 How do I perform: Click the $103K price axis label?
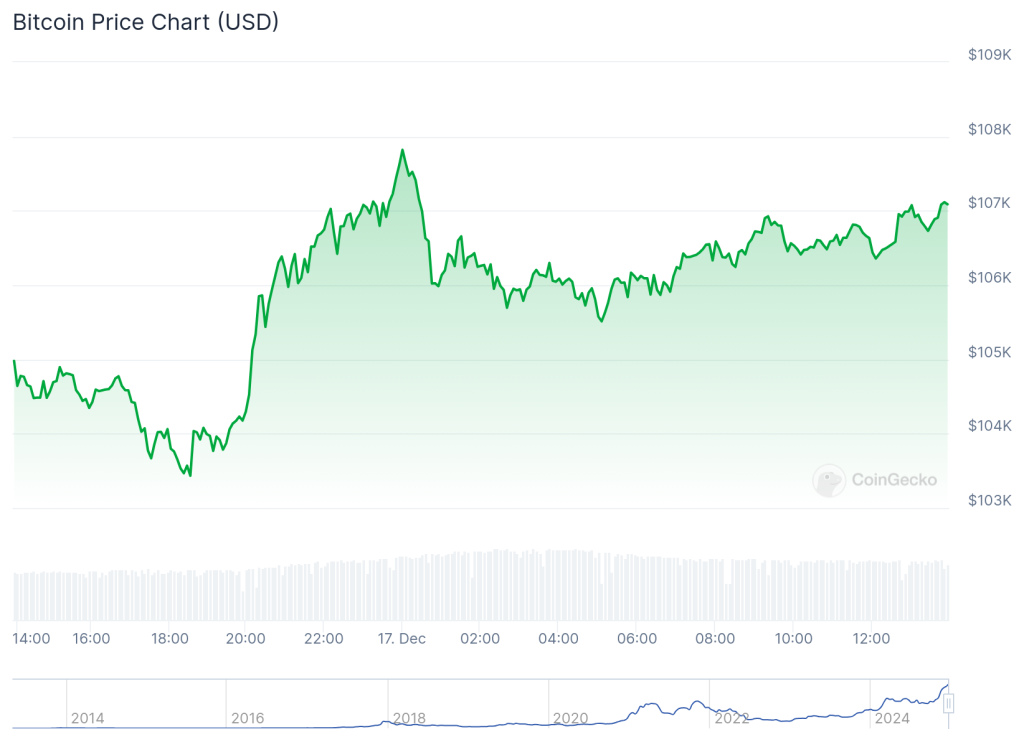(x=989, y=500)
